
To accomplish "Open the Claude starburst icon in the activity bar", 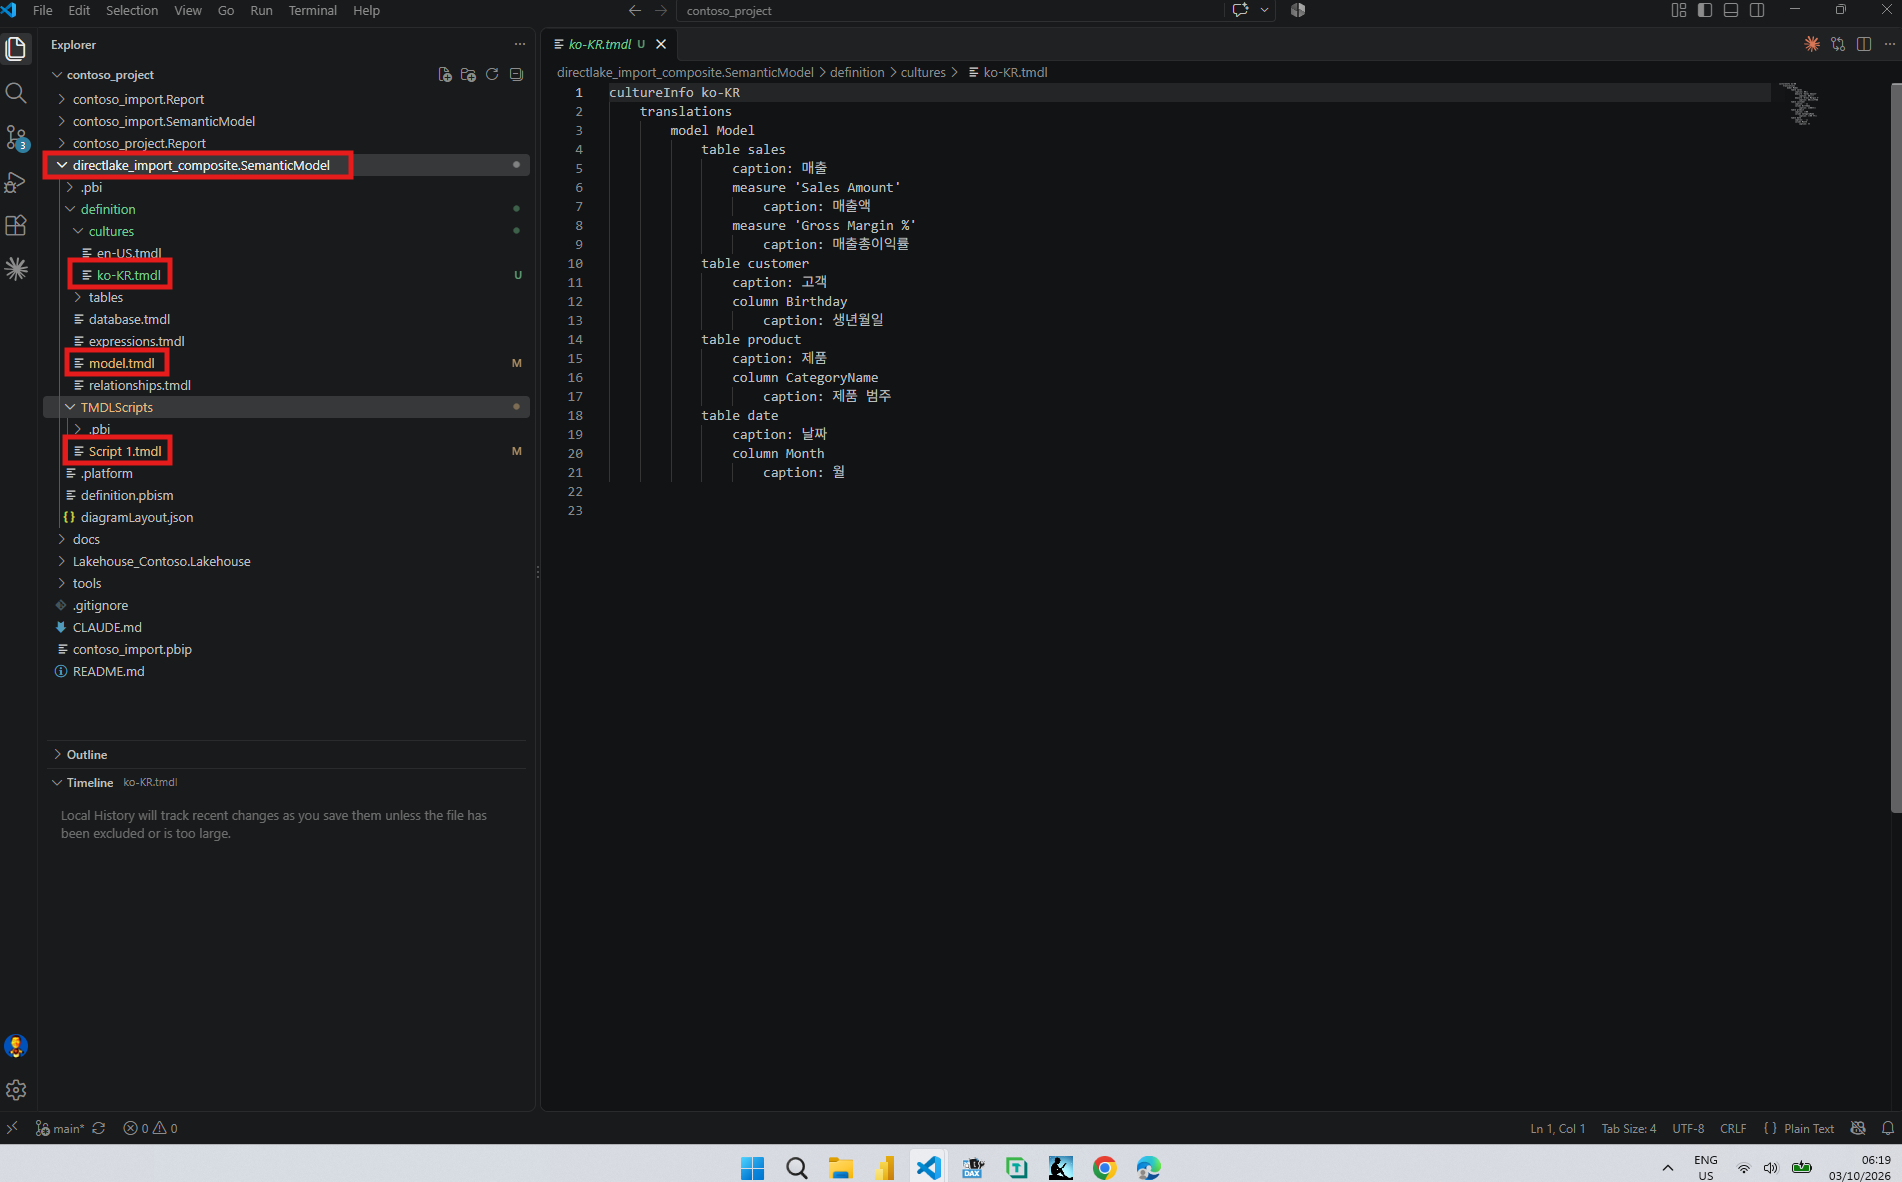I will click(x=16, y=269).
